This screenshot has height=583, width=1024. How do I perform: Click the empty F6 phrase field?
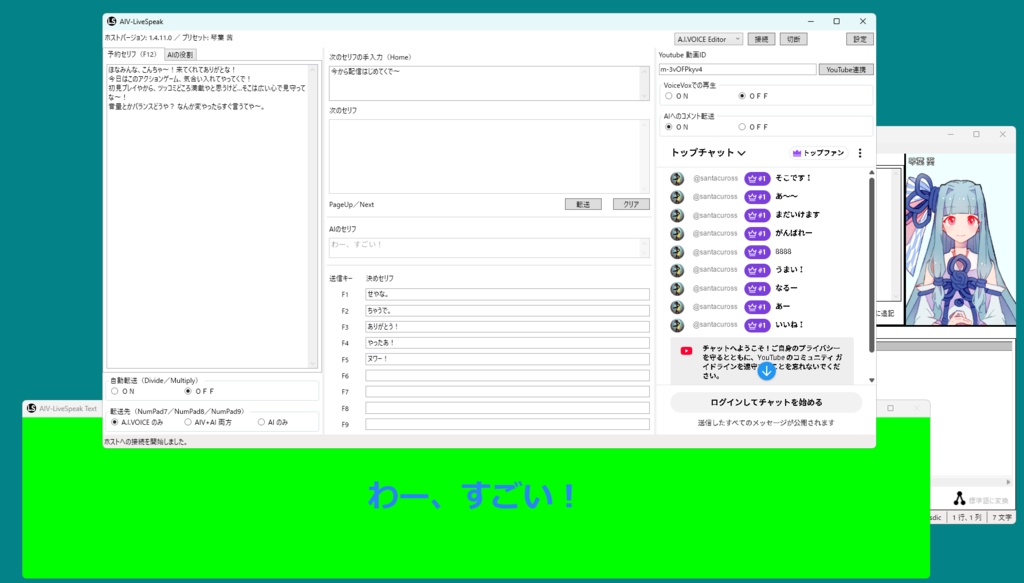(507, 375)
